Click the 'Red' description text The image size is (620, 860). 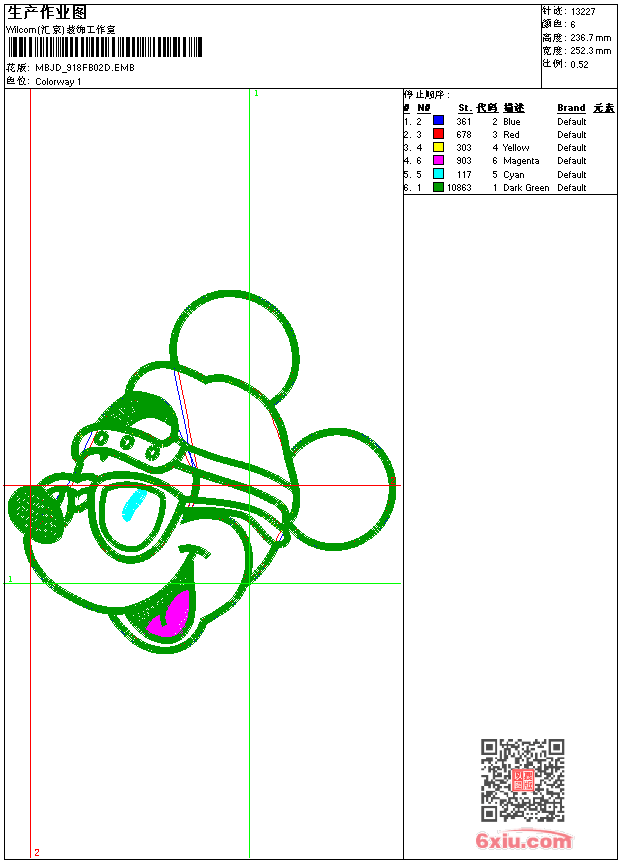511,134
